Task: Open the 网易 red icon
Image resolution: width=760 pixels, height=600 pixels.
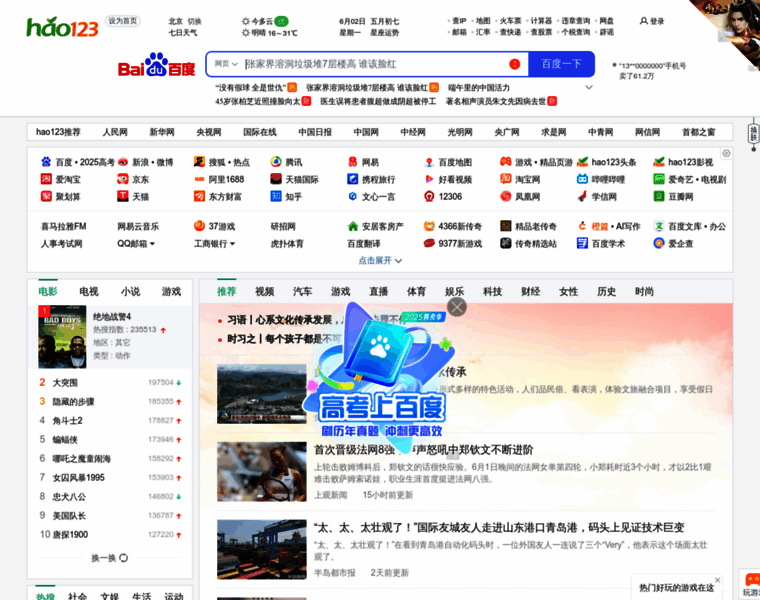Action: pyautogui.click(x=352, y=162)
